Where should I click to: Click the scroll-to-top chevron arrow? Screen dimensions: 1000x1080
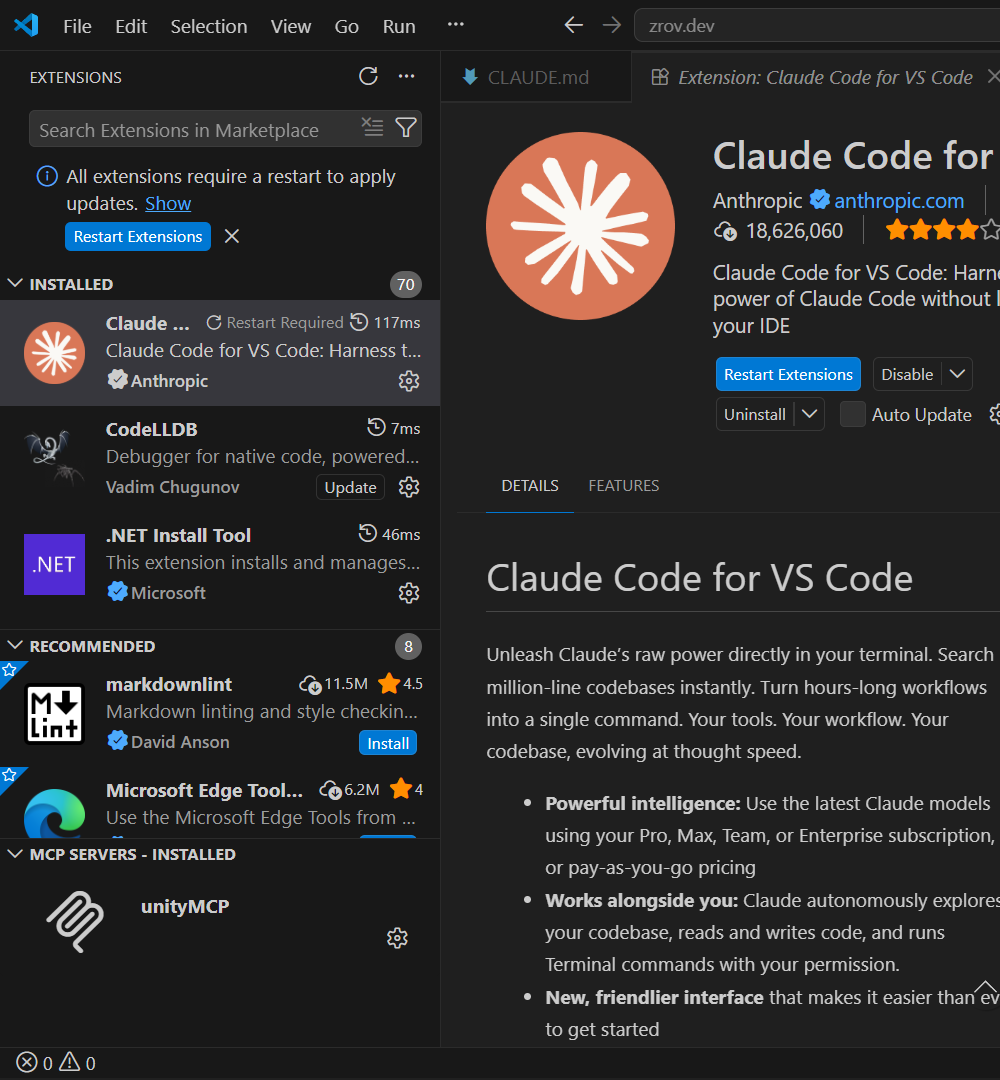(x=986, y=988)
